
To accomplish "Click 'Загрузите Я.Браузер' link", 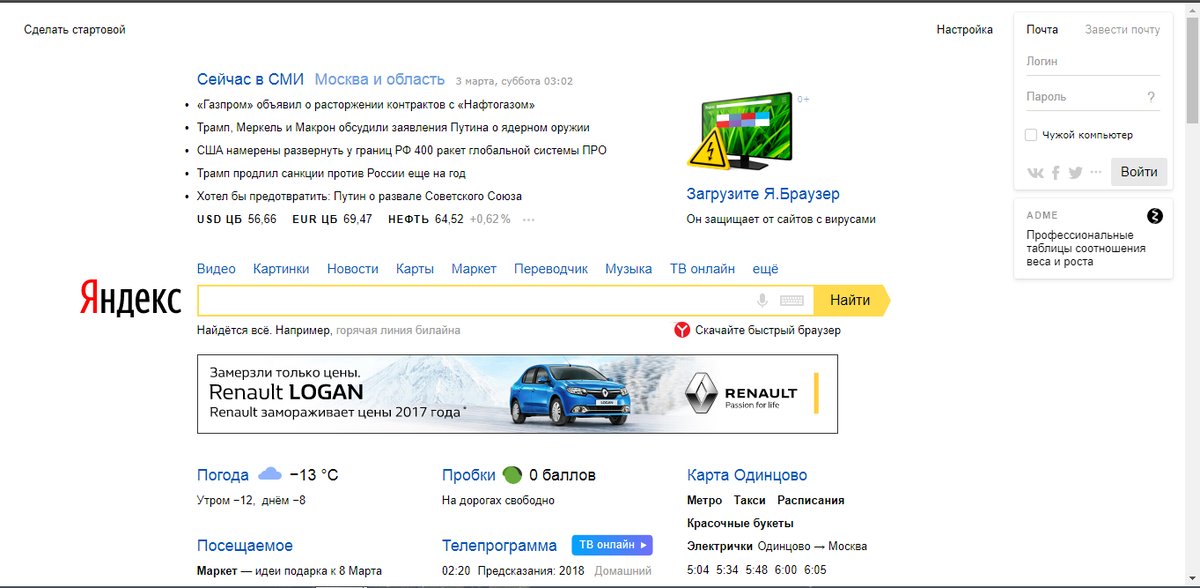I will [763, 194].
